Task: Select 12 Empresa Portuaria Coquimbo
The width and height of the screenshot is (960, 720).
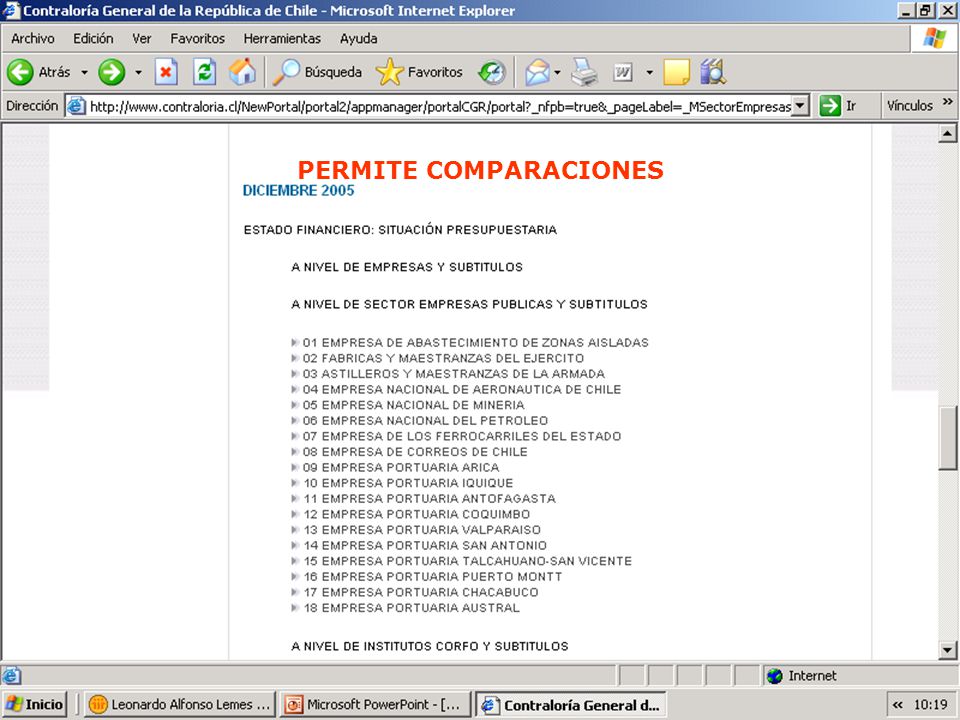Action: coord(416,514)
